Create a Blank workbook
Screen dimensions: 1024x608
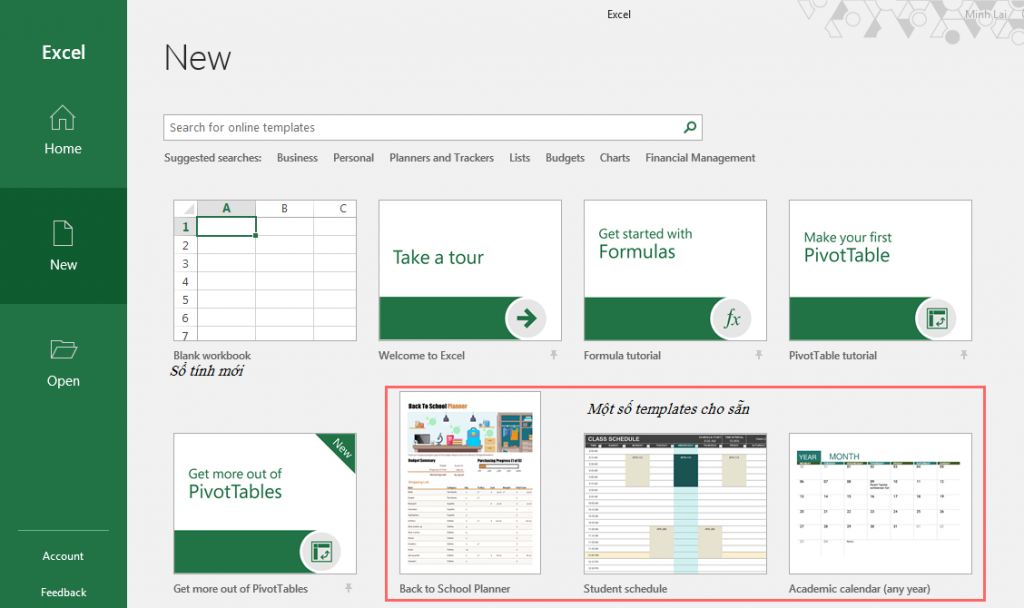click(264, 270)
